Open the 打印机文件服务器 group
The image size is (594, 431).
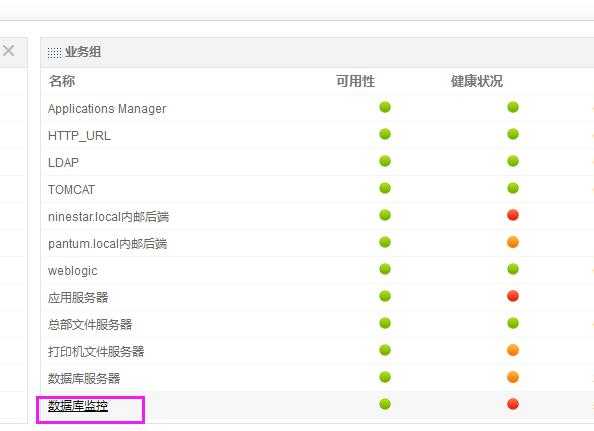pyautogui.click(x=96, y=351)
